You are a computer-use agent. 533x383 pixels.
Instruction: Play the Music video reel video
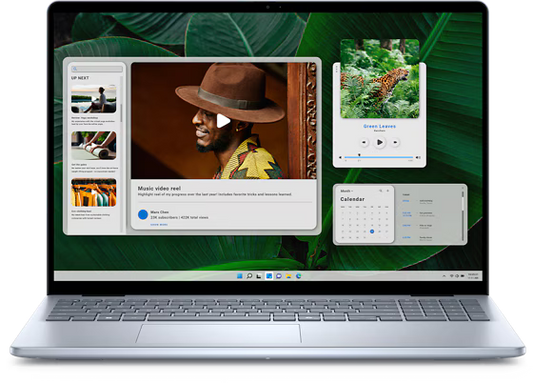pyautogui.click(x=223, y=121)
